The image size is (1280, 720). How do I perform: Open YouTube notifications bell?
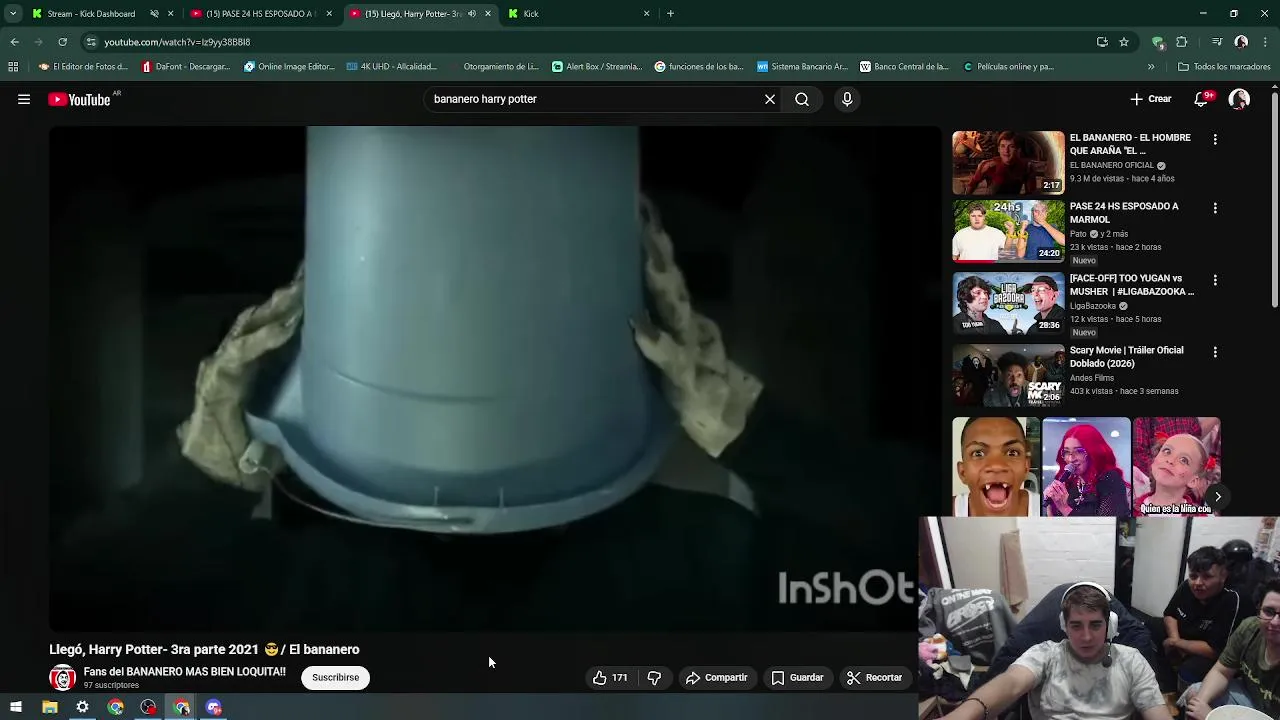(1202, 99)
